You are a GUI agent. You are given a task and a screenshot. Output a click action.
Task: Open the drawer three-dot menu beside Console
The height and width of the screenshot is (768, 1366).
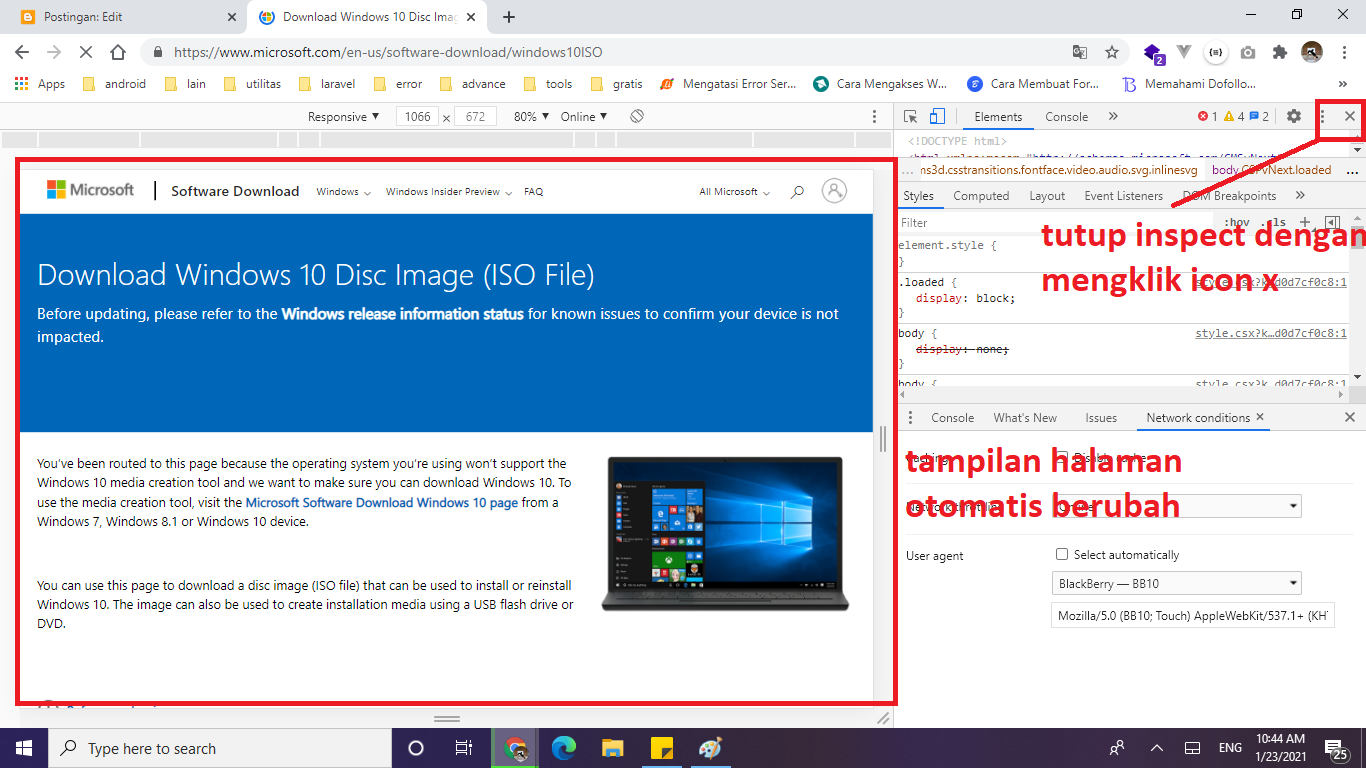[910, 417]
